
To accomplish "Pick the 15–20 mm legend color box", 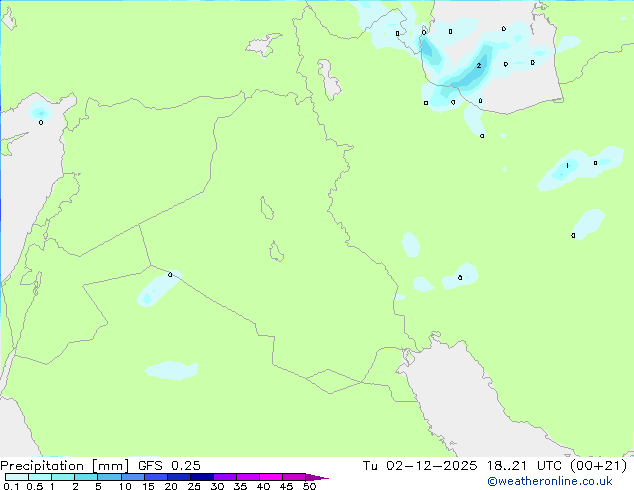I will (x=155, y=477).
